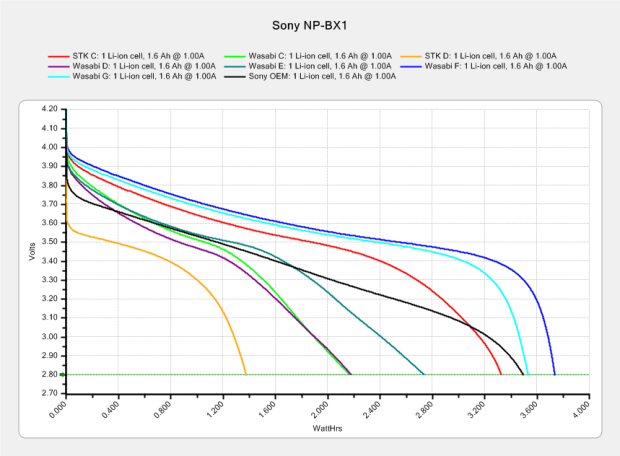Click the 3.600 tick label on x-axis
This screenshot has width=620, height=456.
point(529,409)
